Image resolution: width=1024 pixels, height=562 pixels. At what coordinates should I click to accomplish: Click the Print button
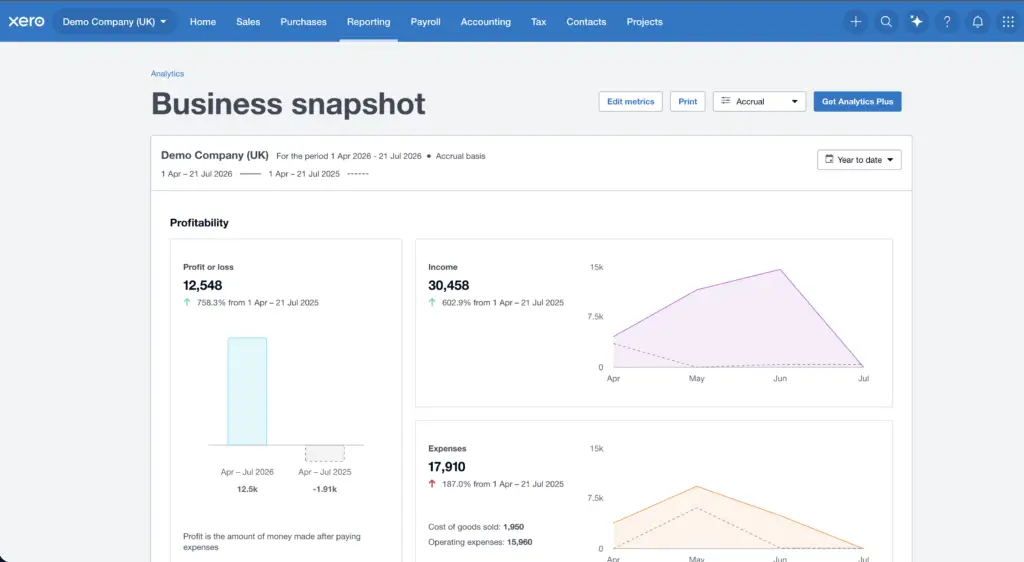tap(687, 101)
